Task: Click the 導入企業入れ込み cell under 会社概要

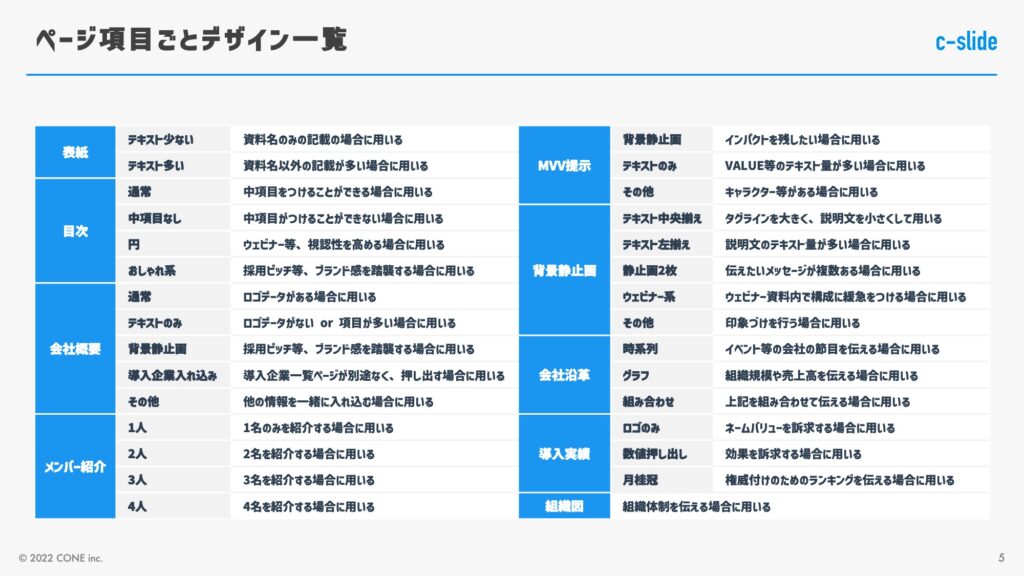Action: click(x=175, y=375)
